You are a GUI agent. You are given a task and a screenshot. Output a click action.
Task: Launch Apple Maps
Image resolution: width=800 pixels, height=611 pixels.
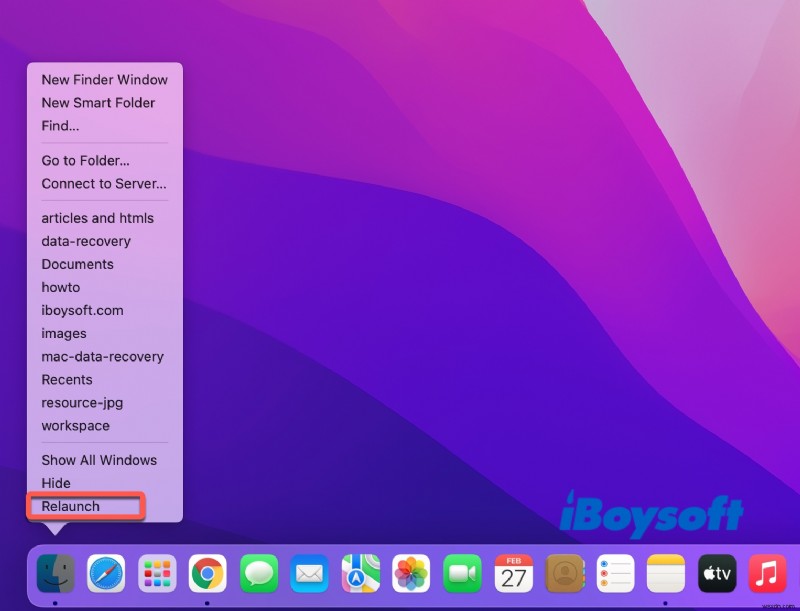[362, 573]
